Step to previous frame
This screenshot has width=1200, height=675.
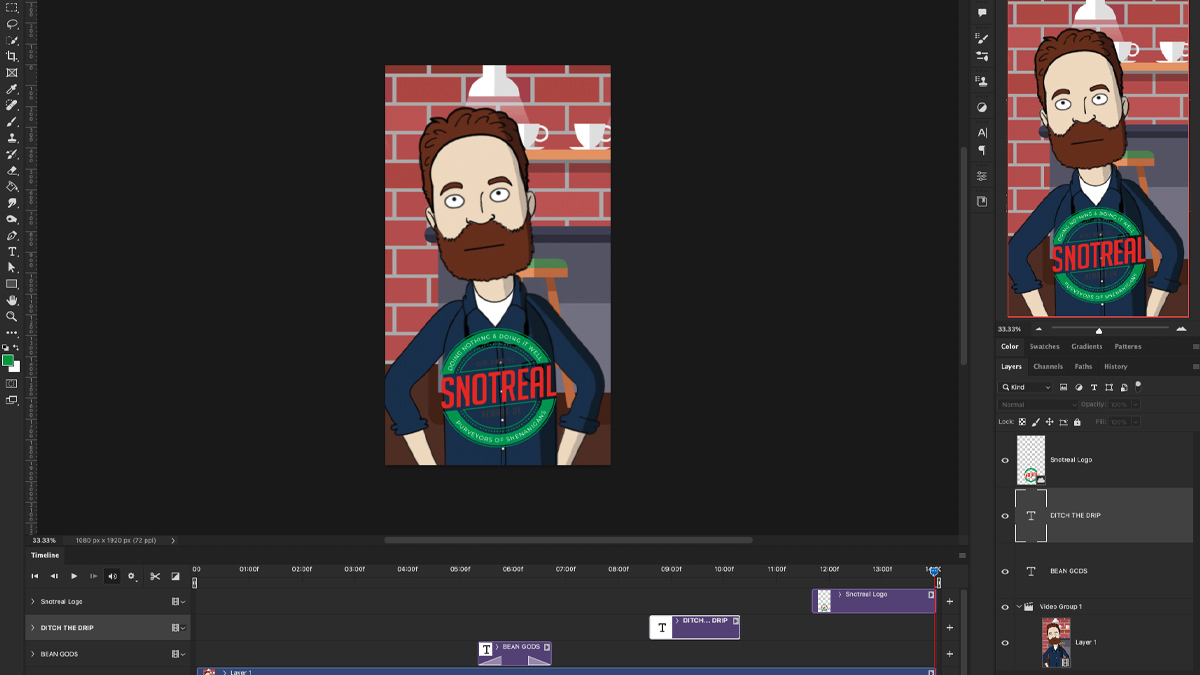(x=54, y=576)
